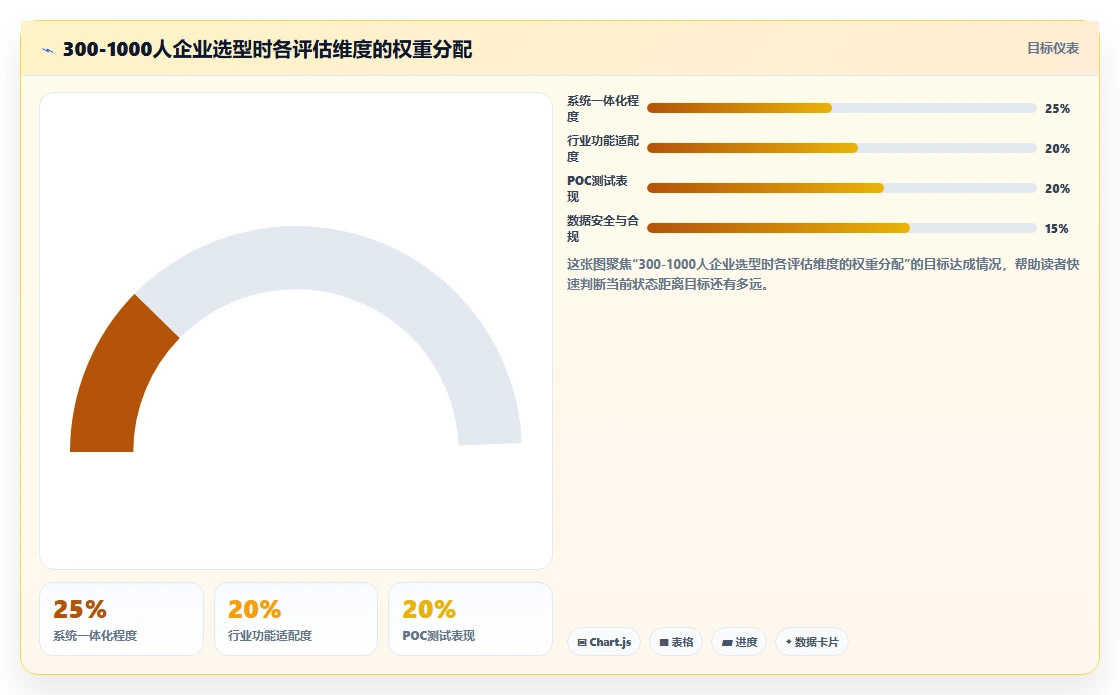The image size is (1120, 695).
Task: Click the 目标仪表 label in header
Action: coord(1053,49)
